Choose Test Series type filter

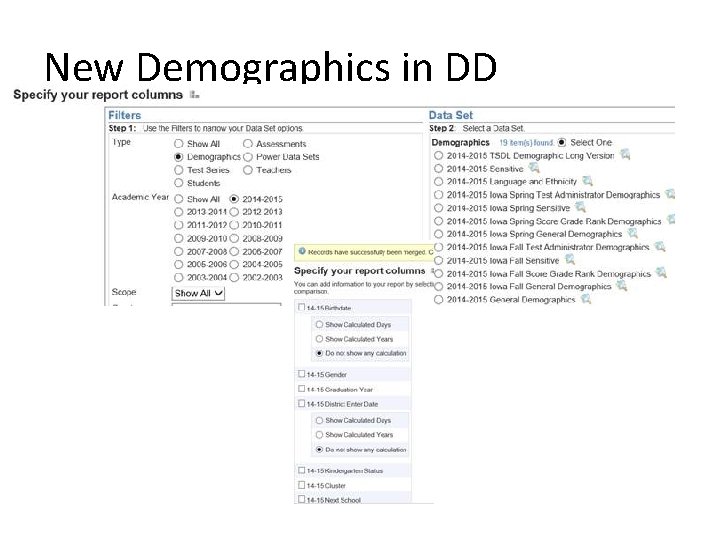point(179,170)
